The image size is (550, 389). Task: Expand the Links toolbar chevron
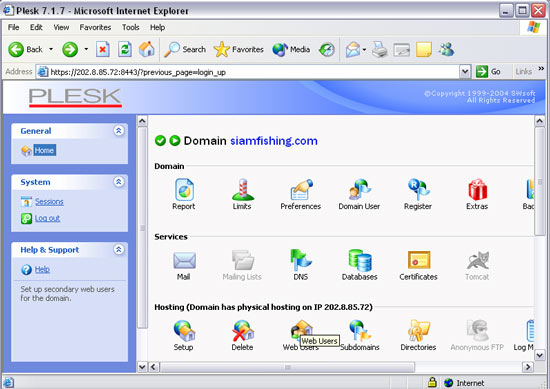coord(541,68)
